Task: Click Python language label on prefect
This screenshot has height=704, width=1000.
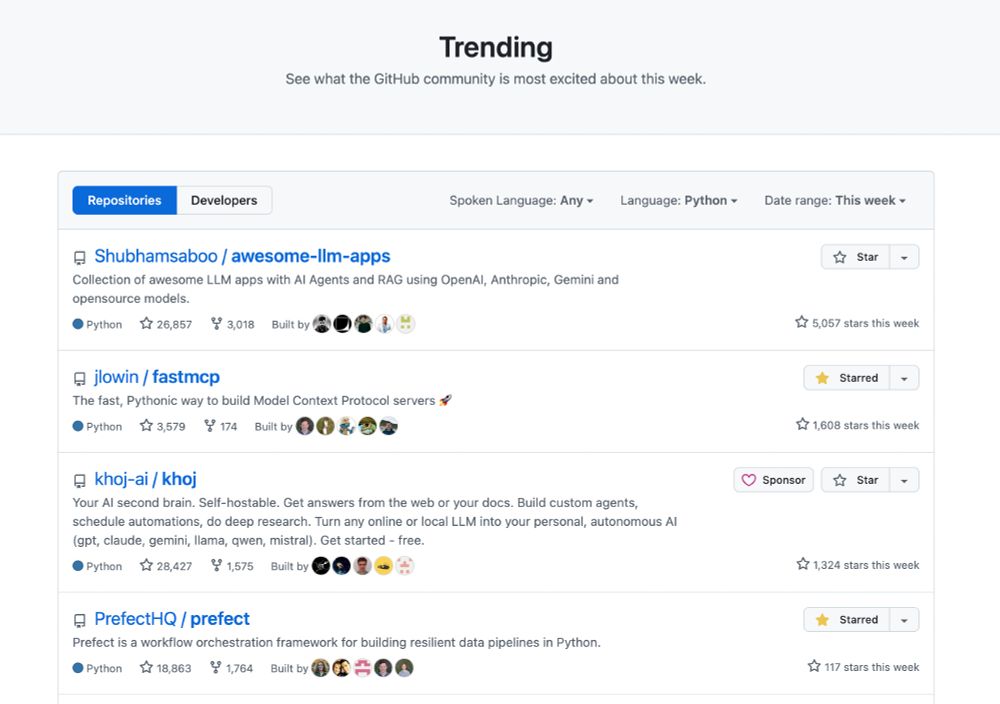Action: click(x=98, y=668)
